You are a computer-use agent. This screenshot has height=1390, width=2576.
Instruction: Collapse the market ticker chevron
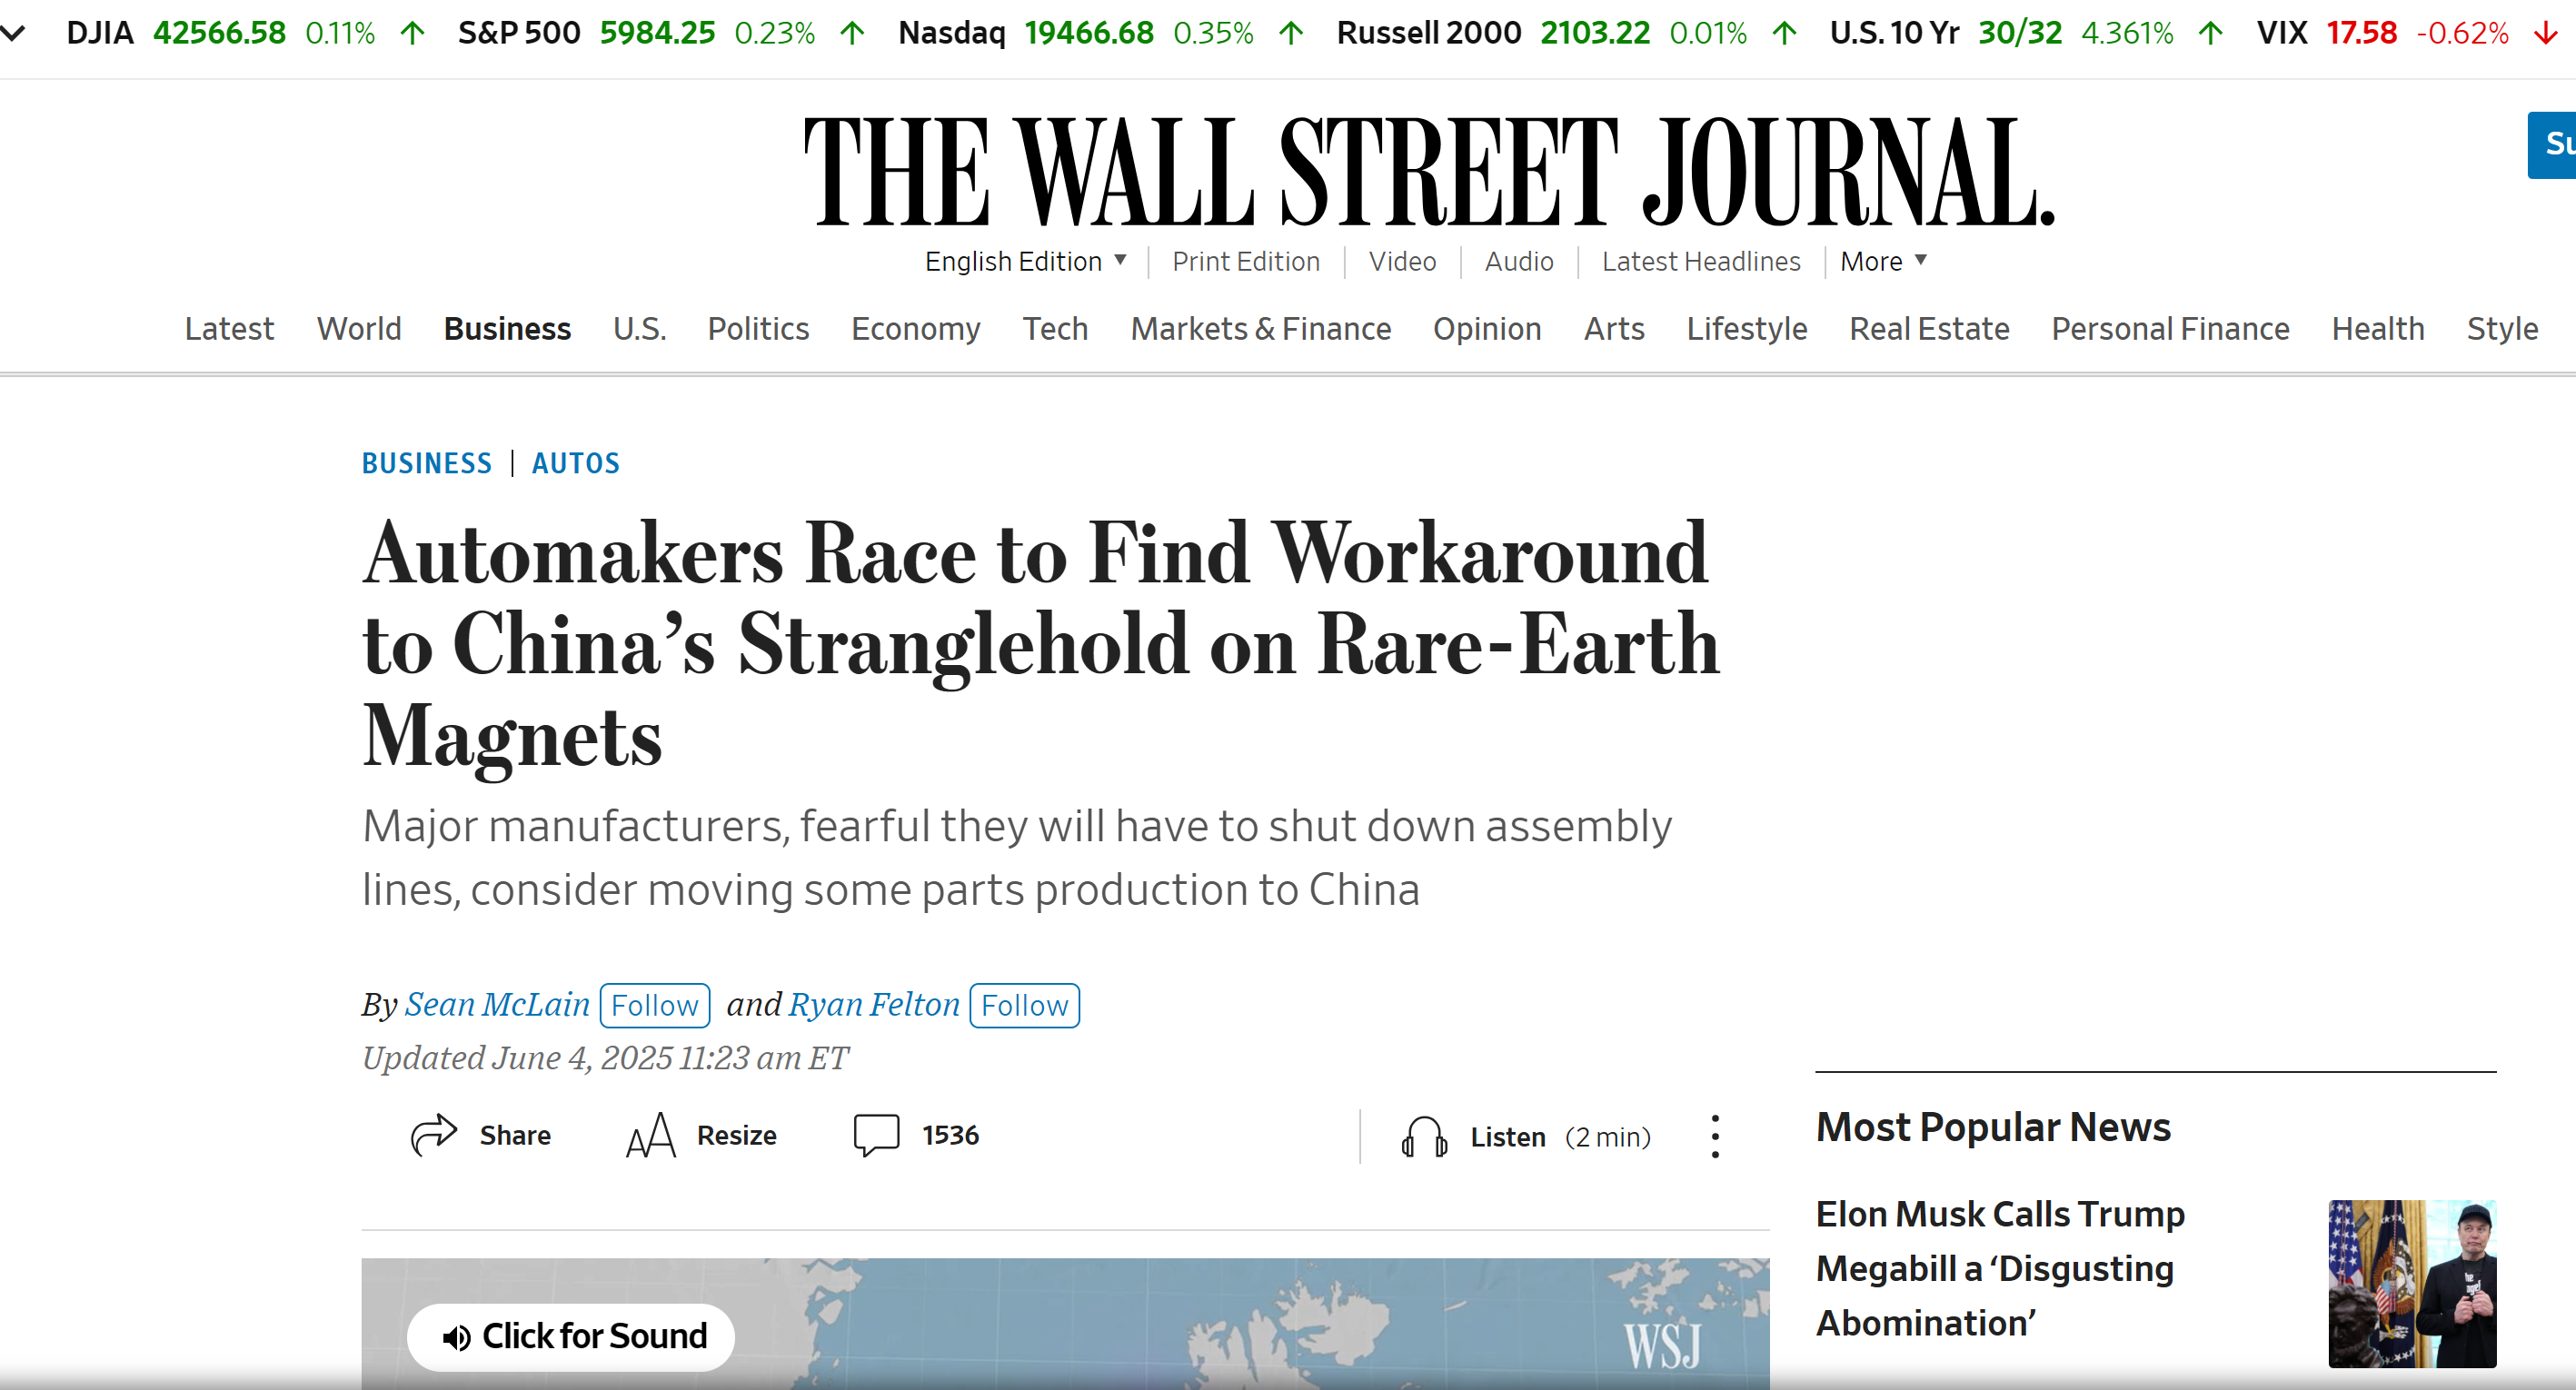point(13,33)
